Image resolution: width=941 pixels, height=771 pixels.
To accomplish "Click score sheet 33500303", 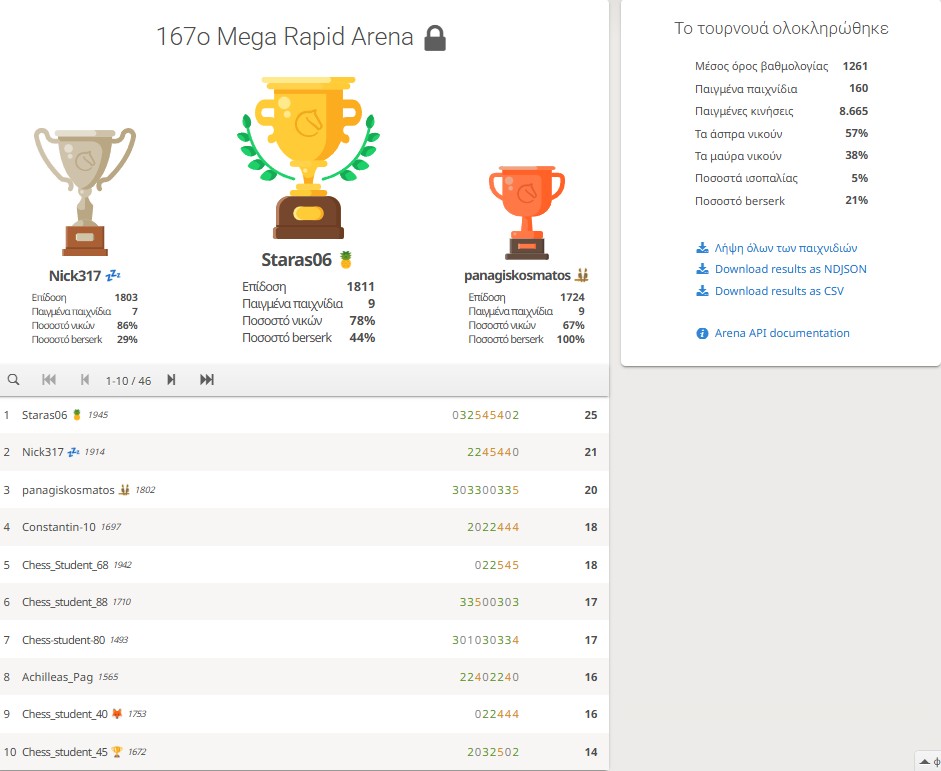I will [489, 602].
